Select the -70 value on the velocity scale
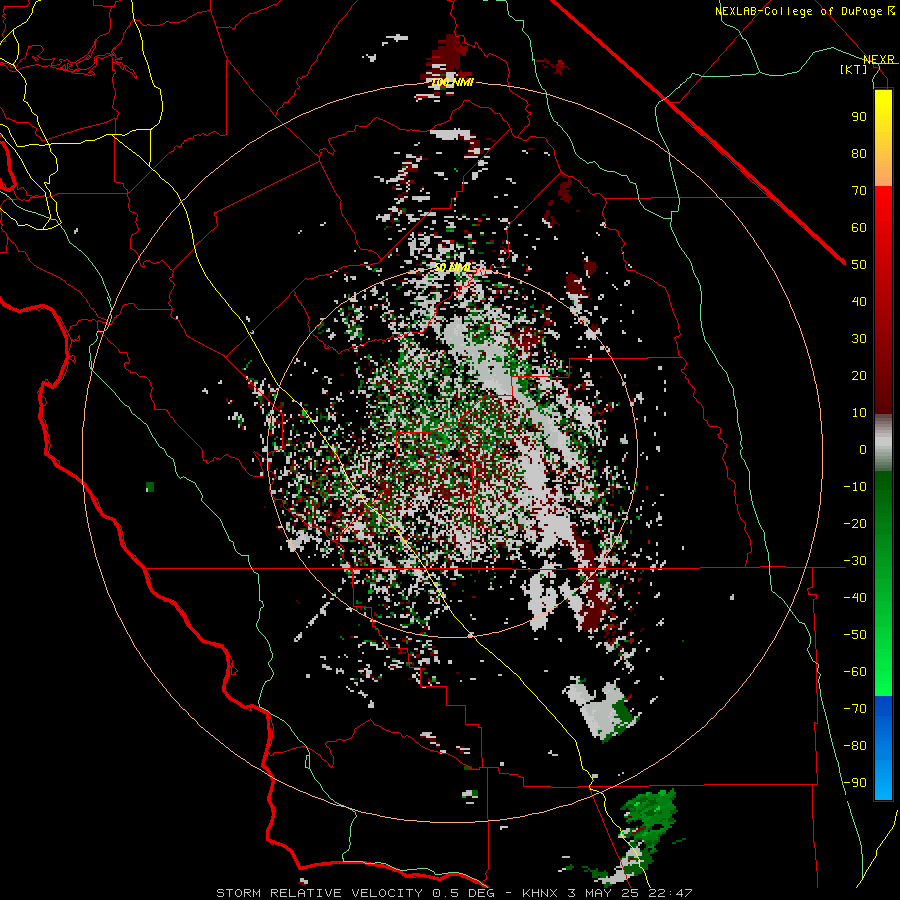Image resolution: width=900 pixels, height=900 pixels. point(855,709)
